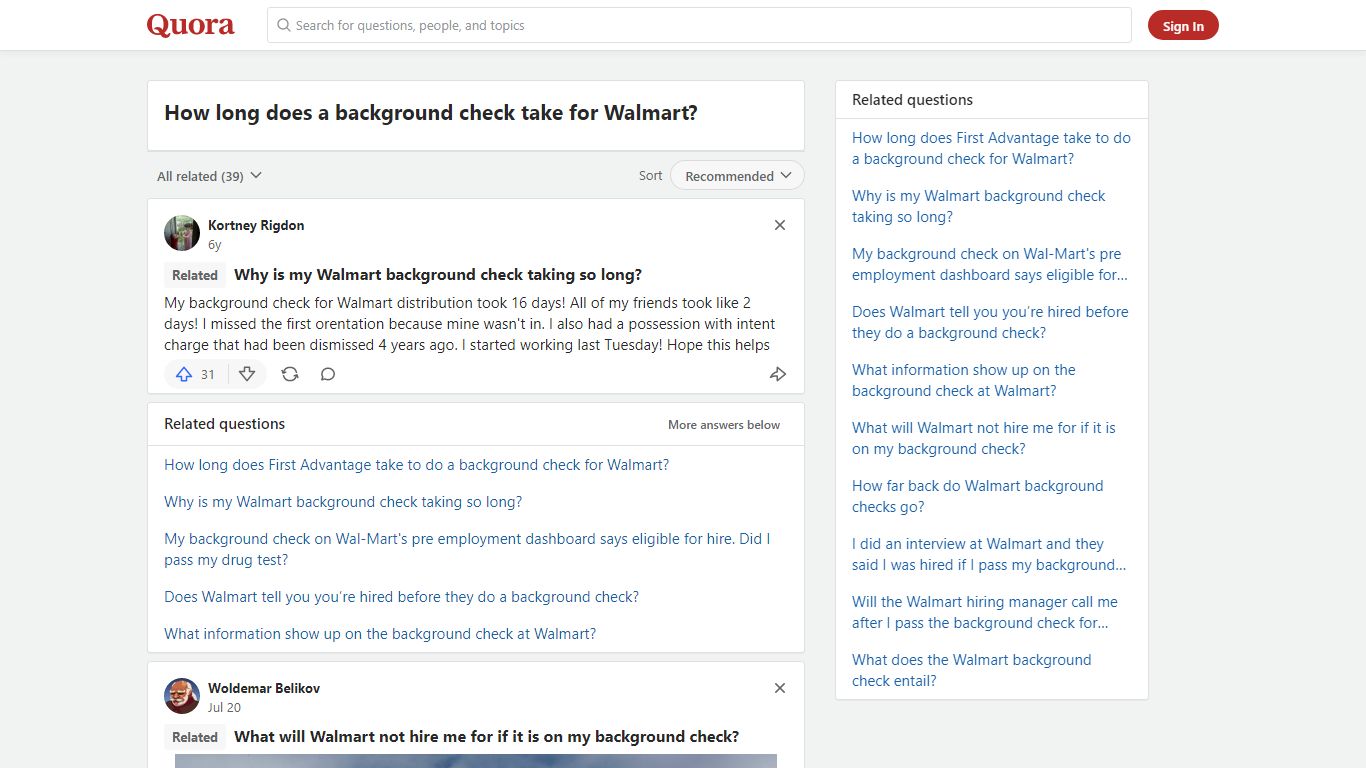Open comments on Kortney Rigdon's answer
This screenshot has height=768, width=1366.
tap(328, 374)
